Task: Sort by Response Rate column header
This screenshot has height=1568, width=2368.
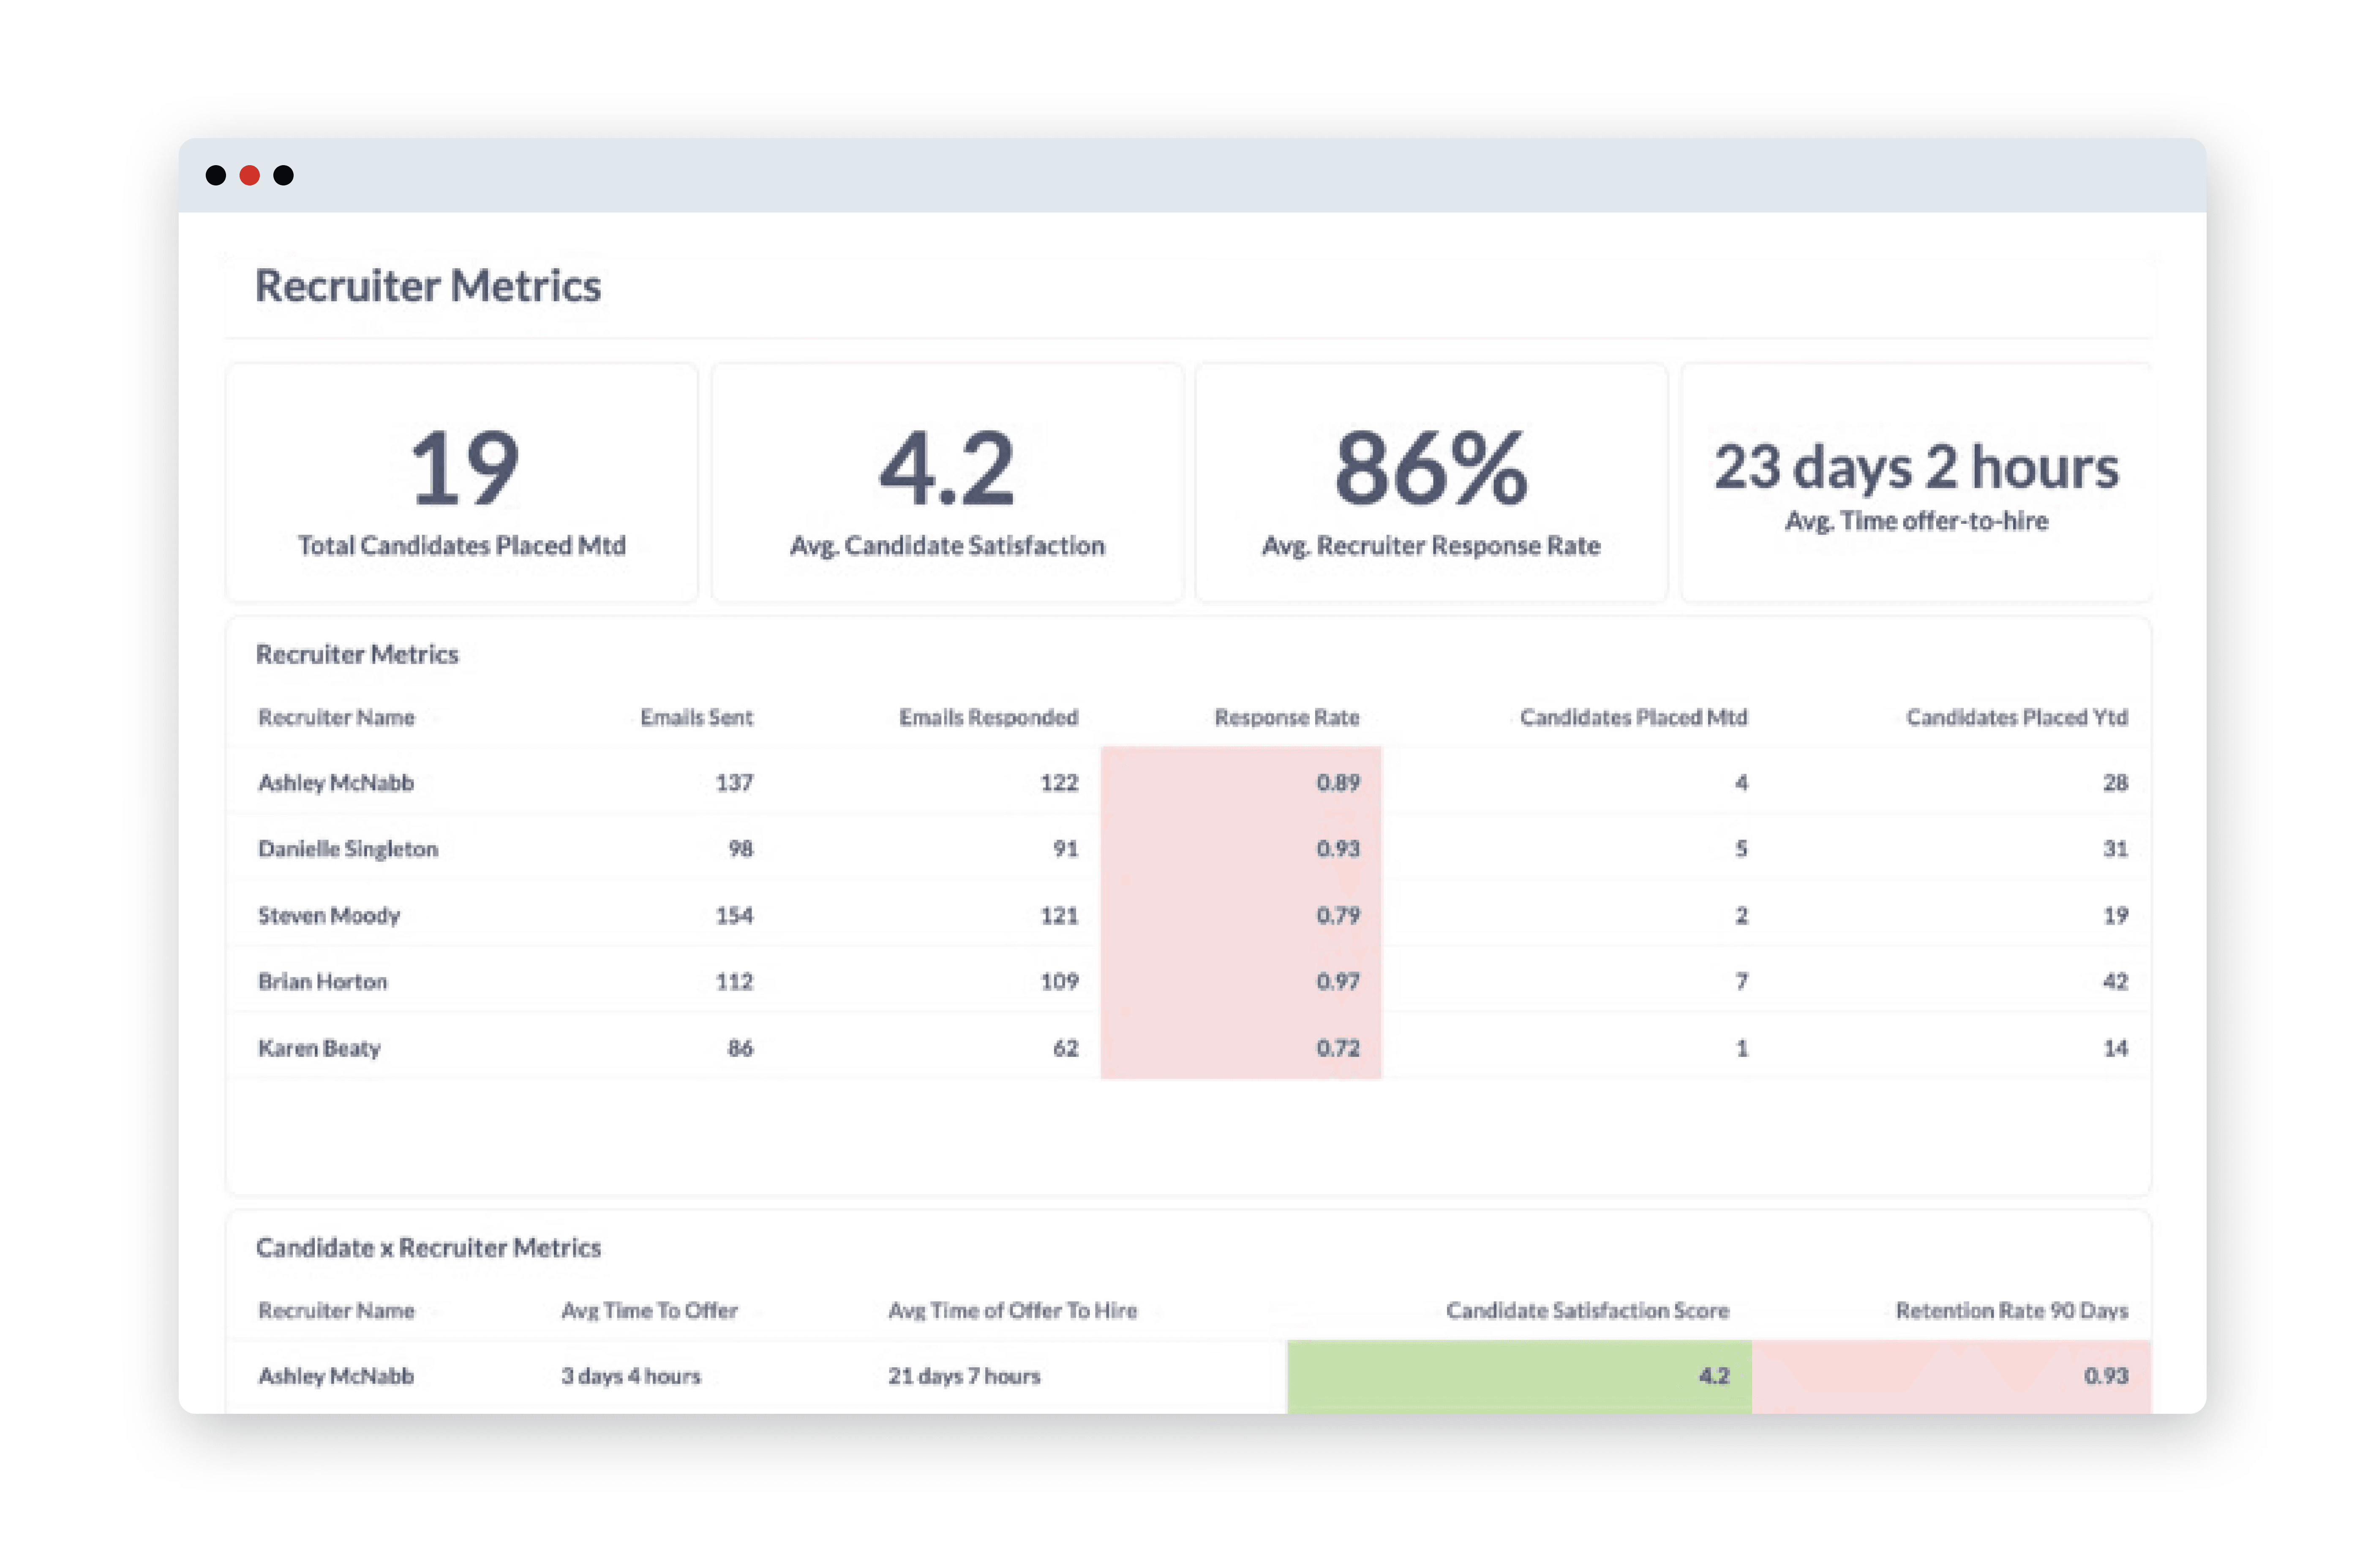Action: tap(1286, 717)
